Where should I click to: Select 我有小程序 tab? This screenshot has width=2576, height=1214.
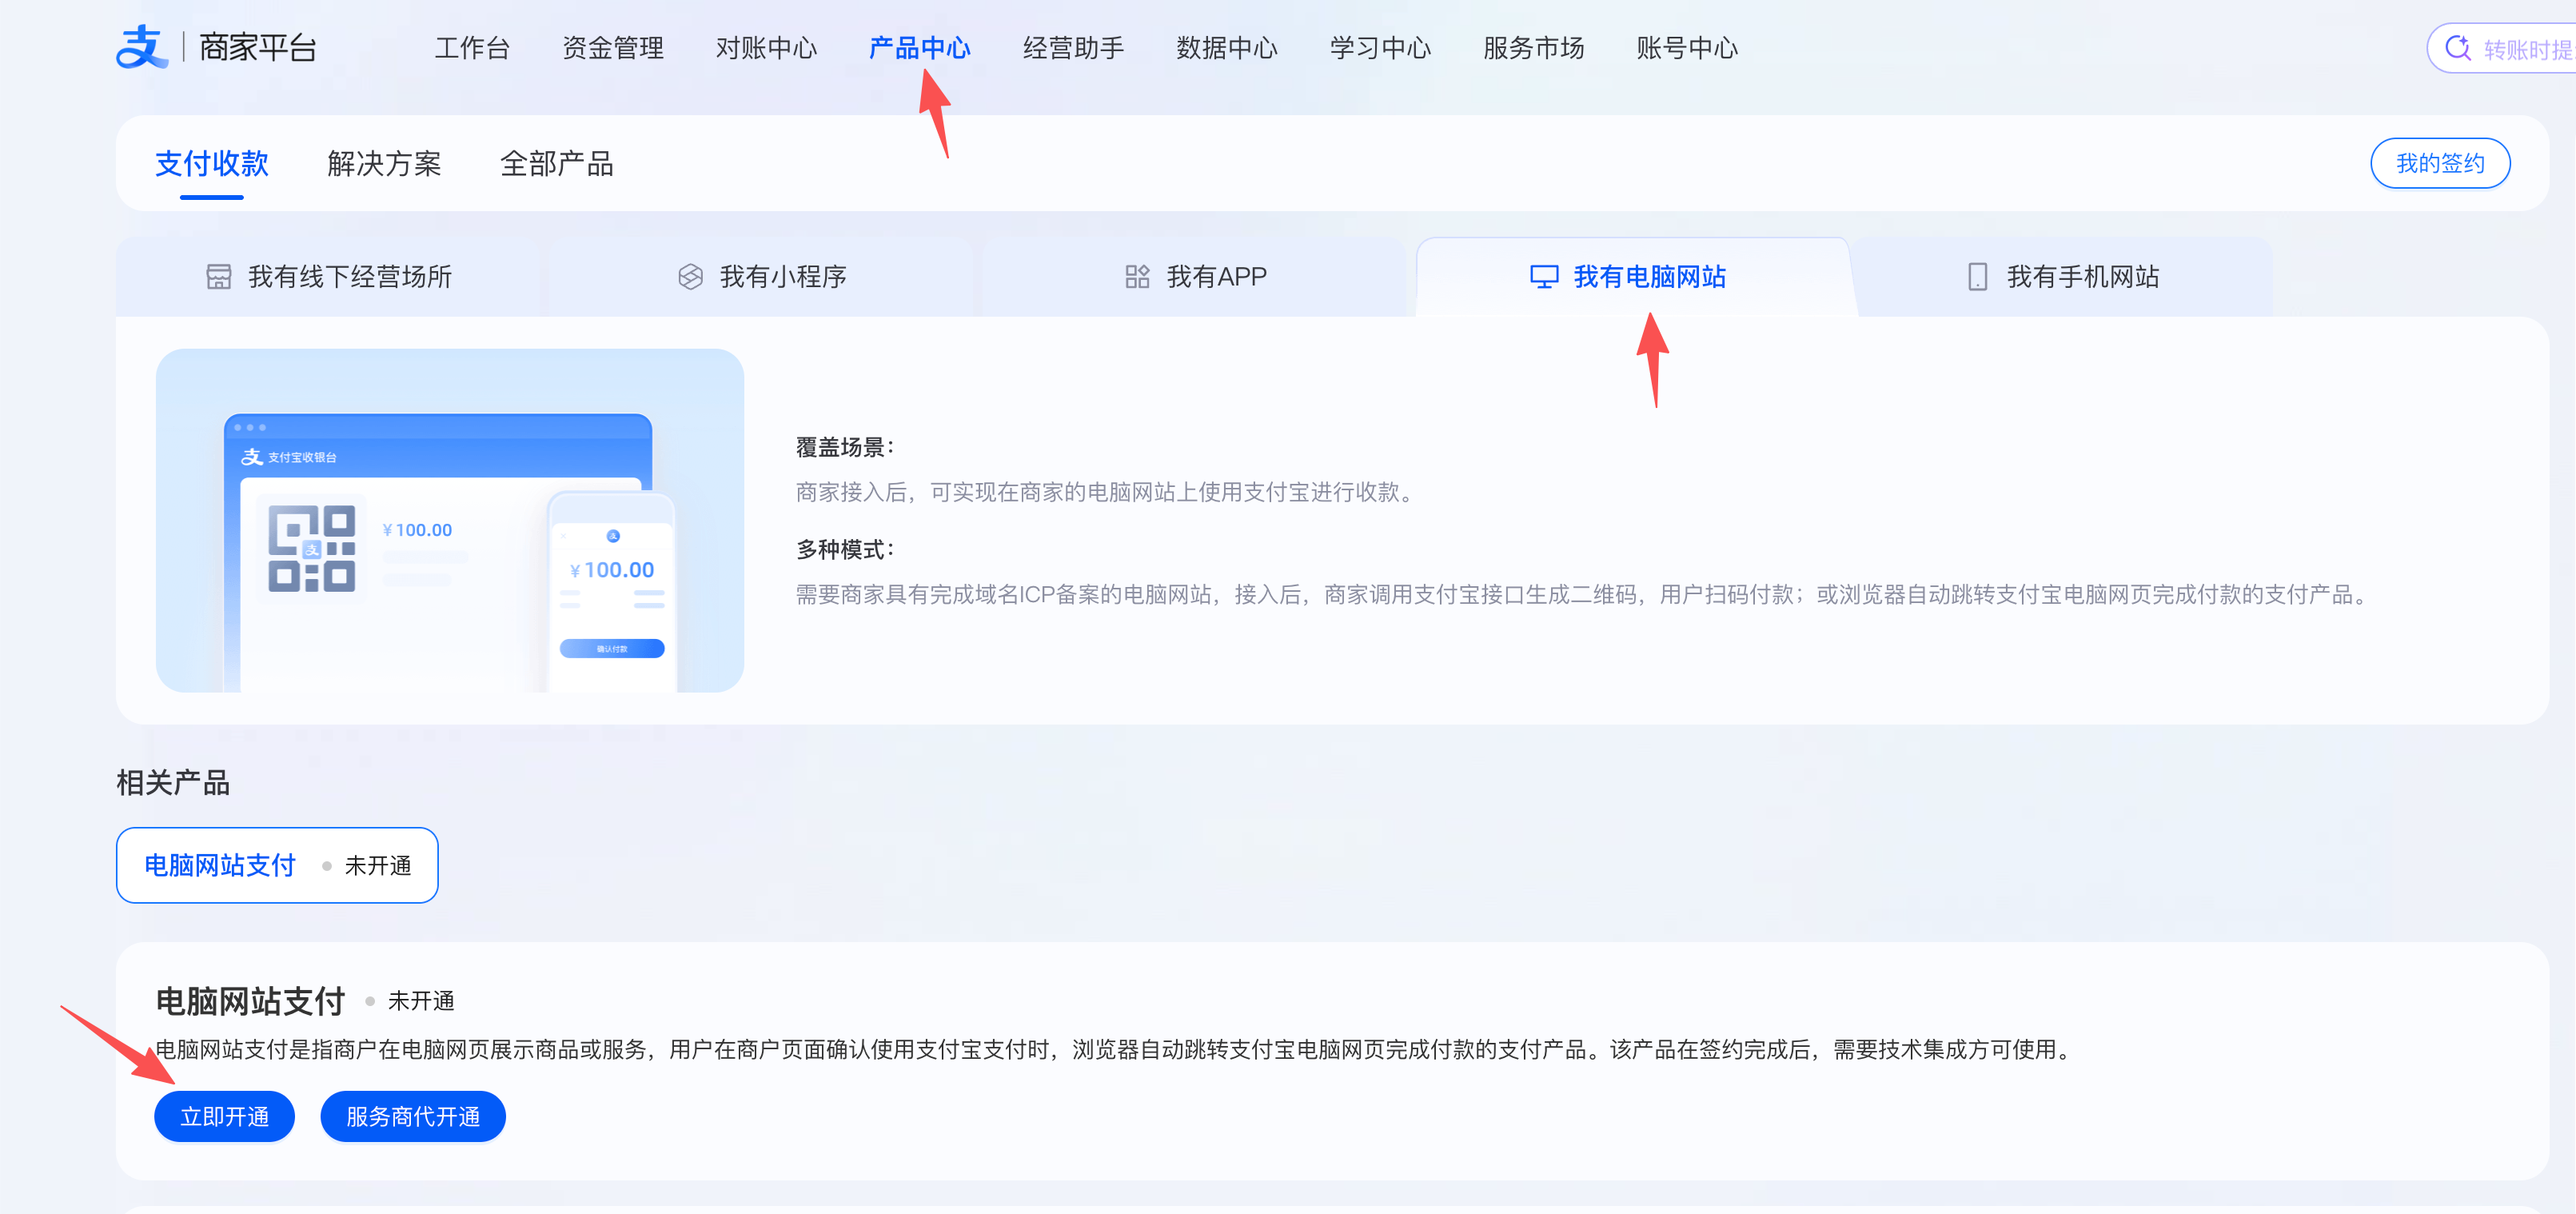[762, 277]
